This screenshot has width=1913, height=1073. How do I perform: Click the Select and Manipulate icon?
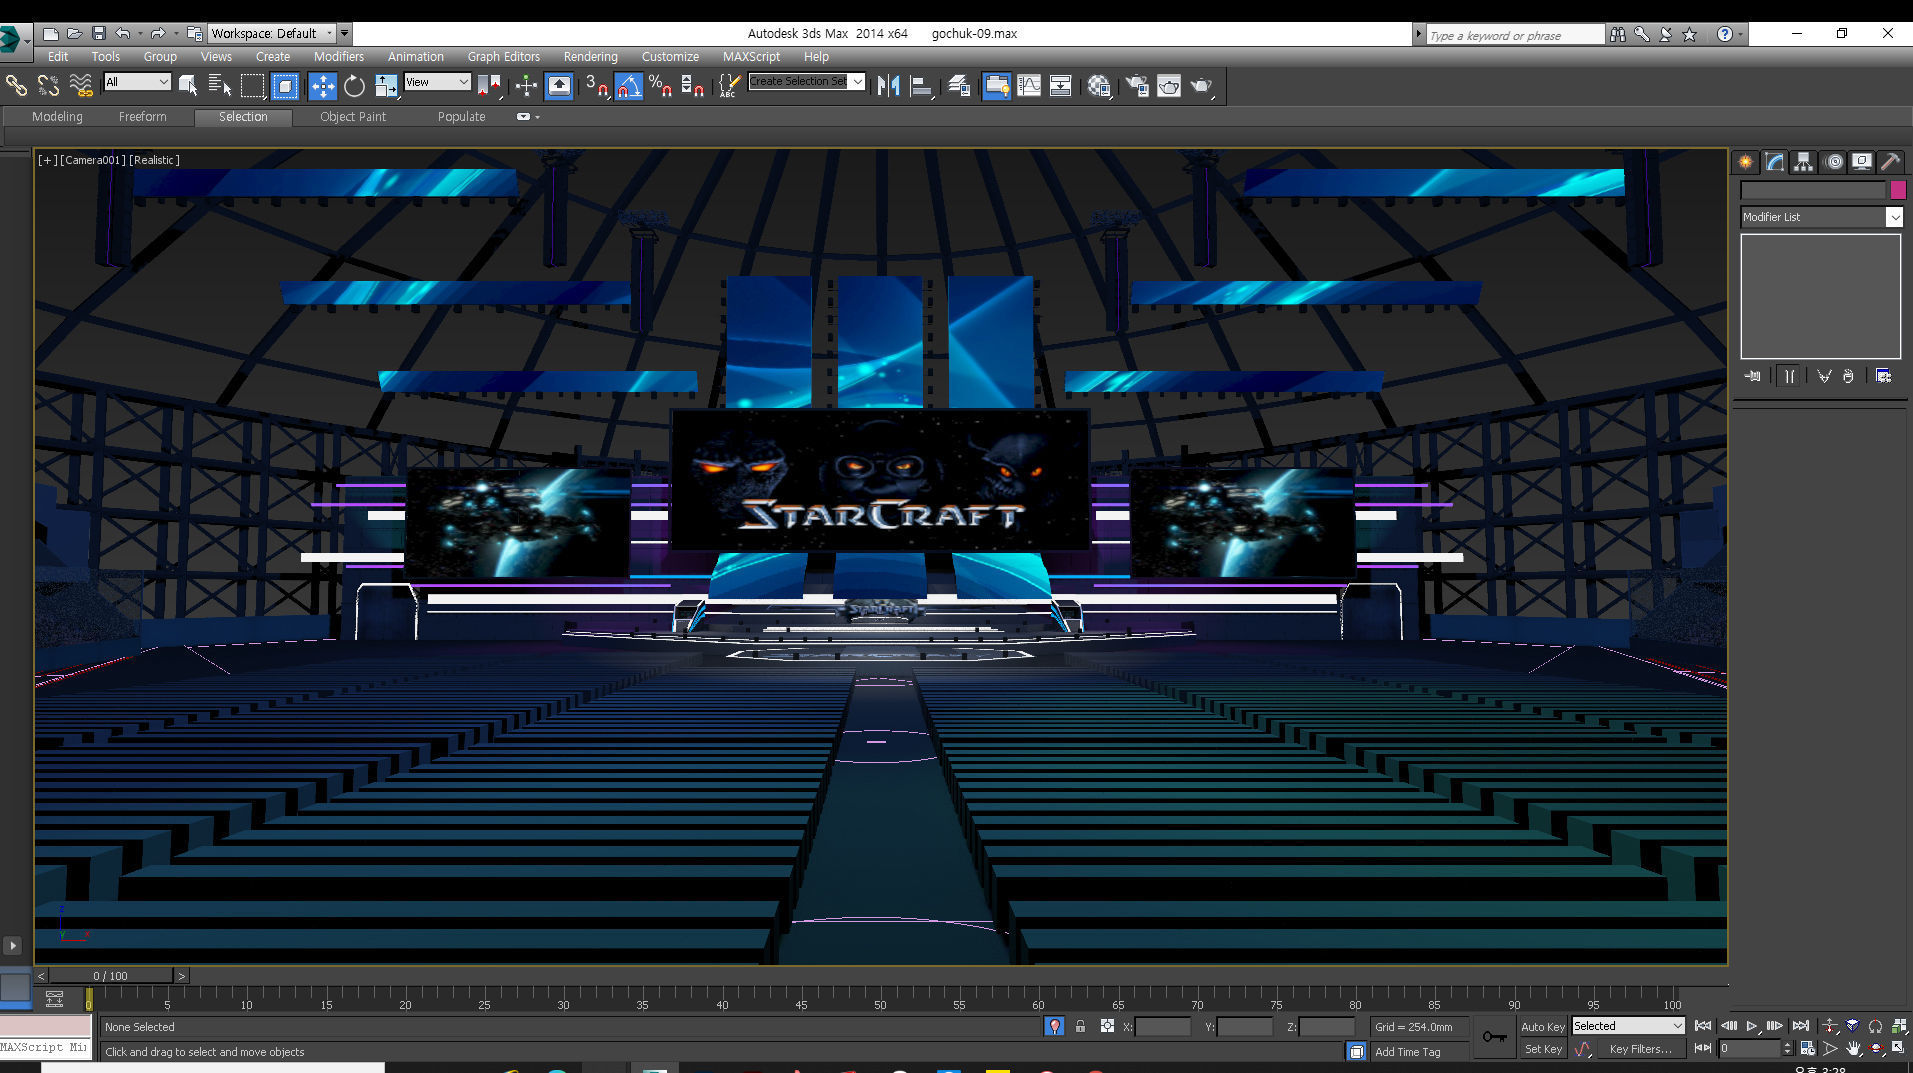(526, 86)
